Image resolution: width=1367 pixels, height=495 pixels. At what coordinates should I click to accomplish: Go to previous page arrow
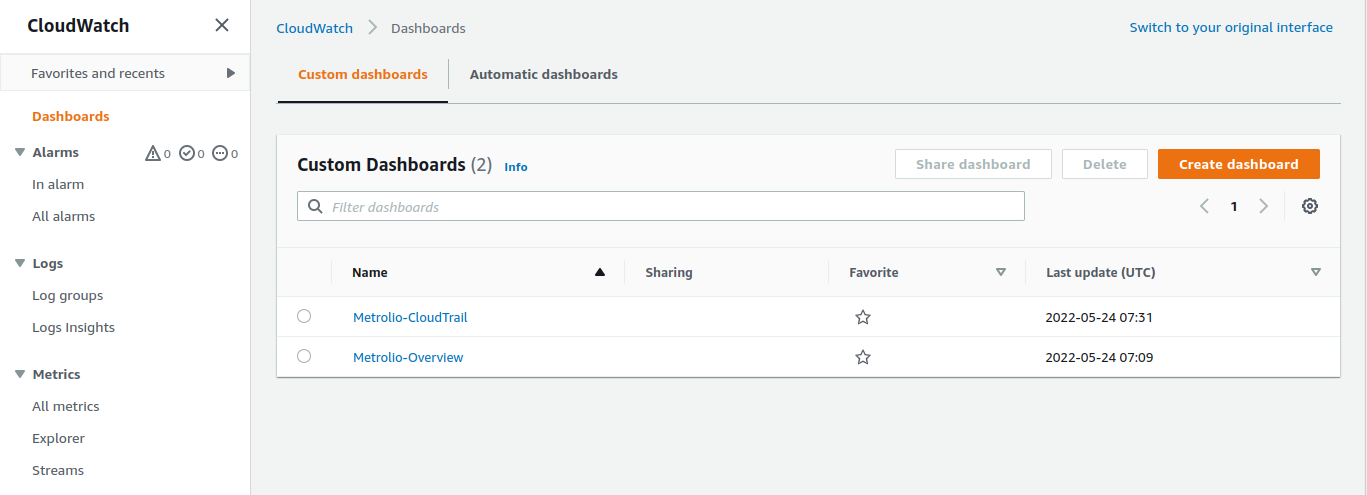tap(1204, 206)
